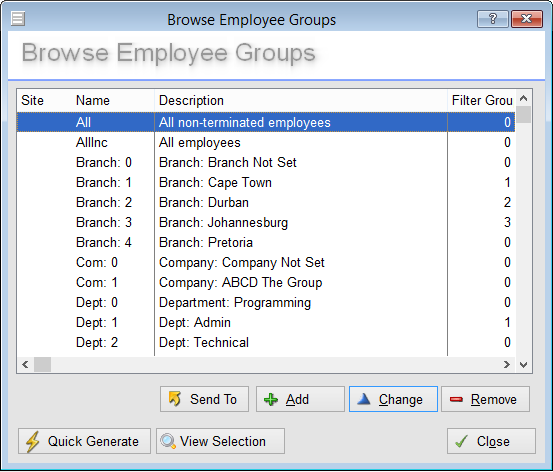Click the lightning bolt Quick Generate icon
The image size is (553, 472).
33,441
